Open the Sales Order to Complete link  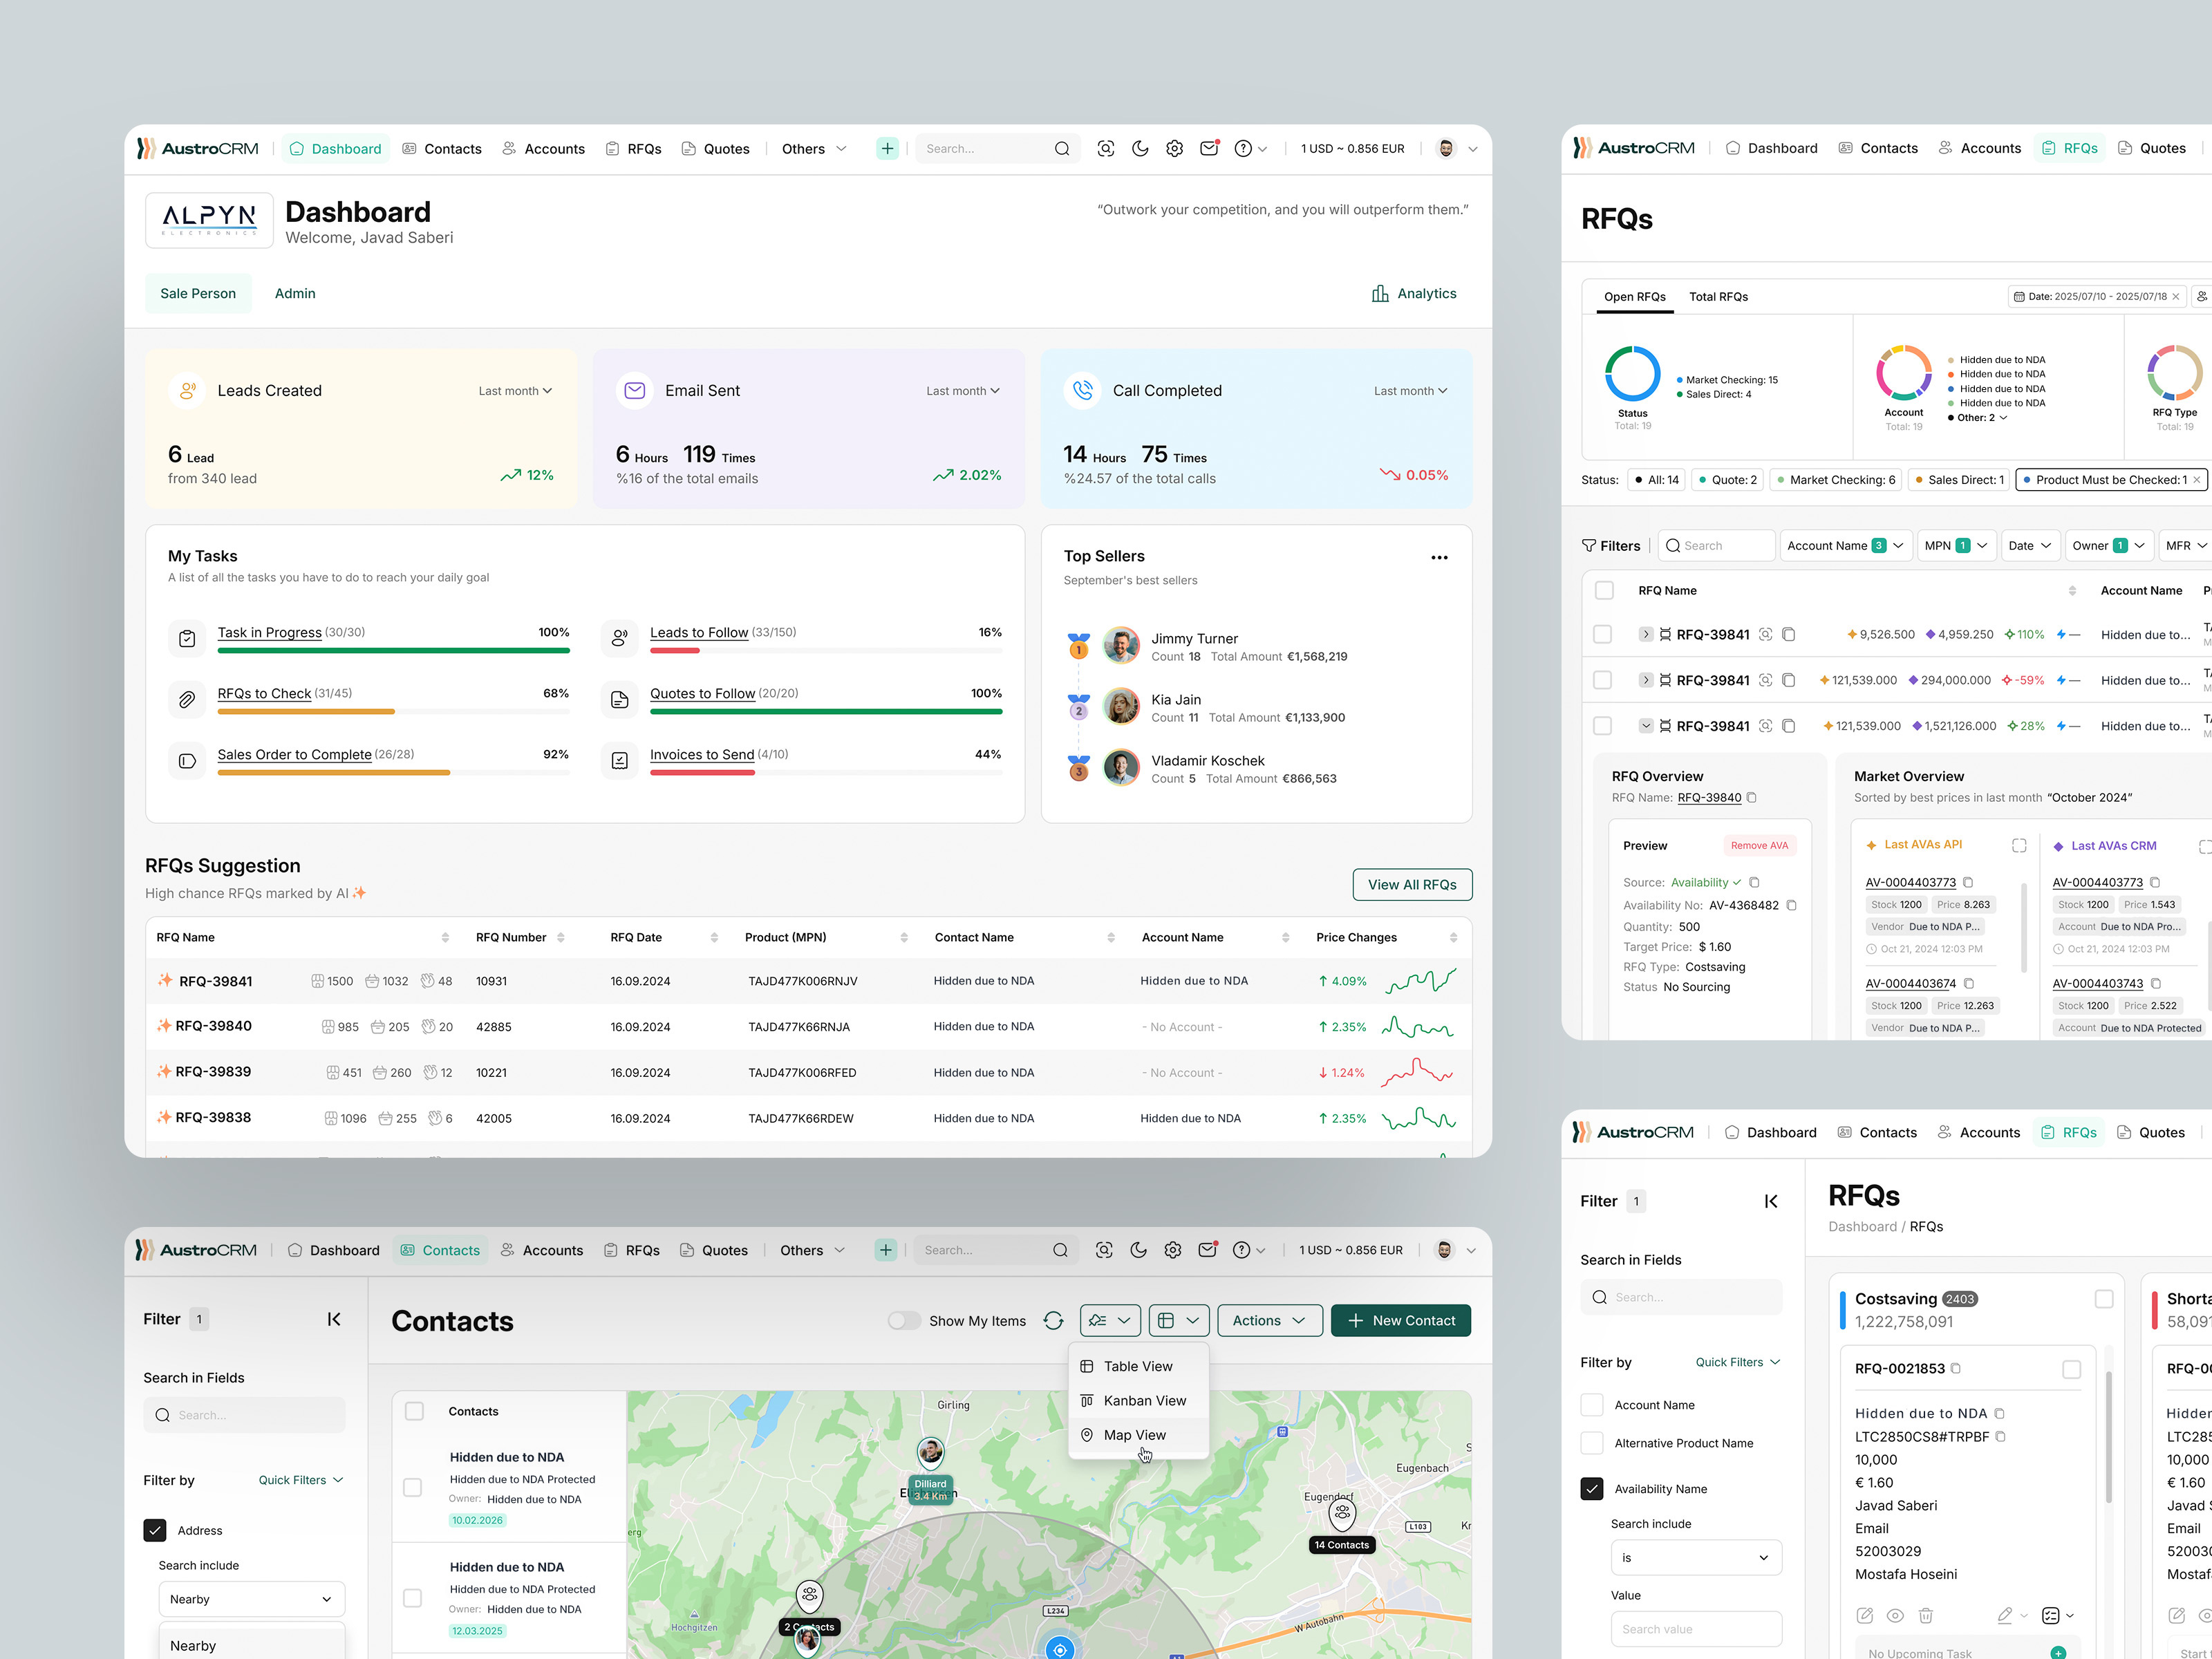tap(294, 755)
